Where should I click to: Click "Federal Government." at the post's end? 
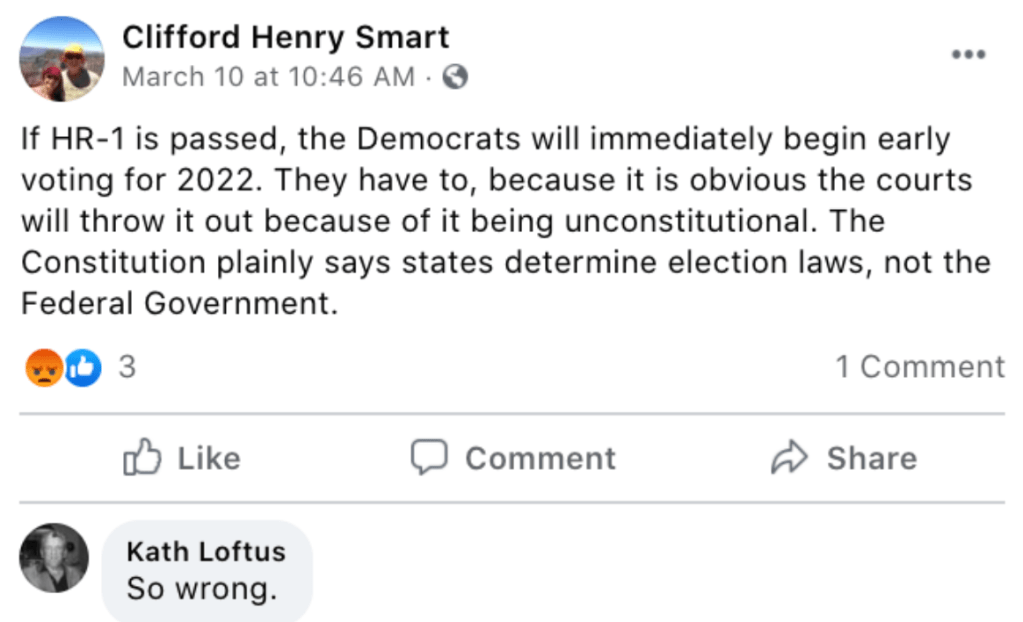pyautogui.click(x=175, y=303)
